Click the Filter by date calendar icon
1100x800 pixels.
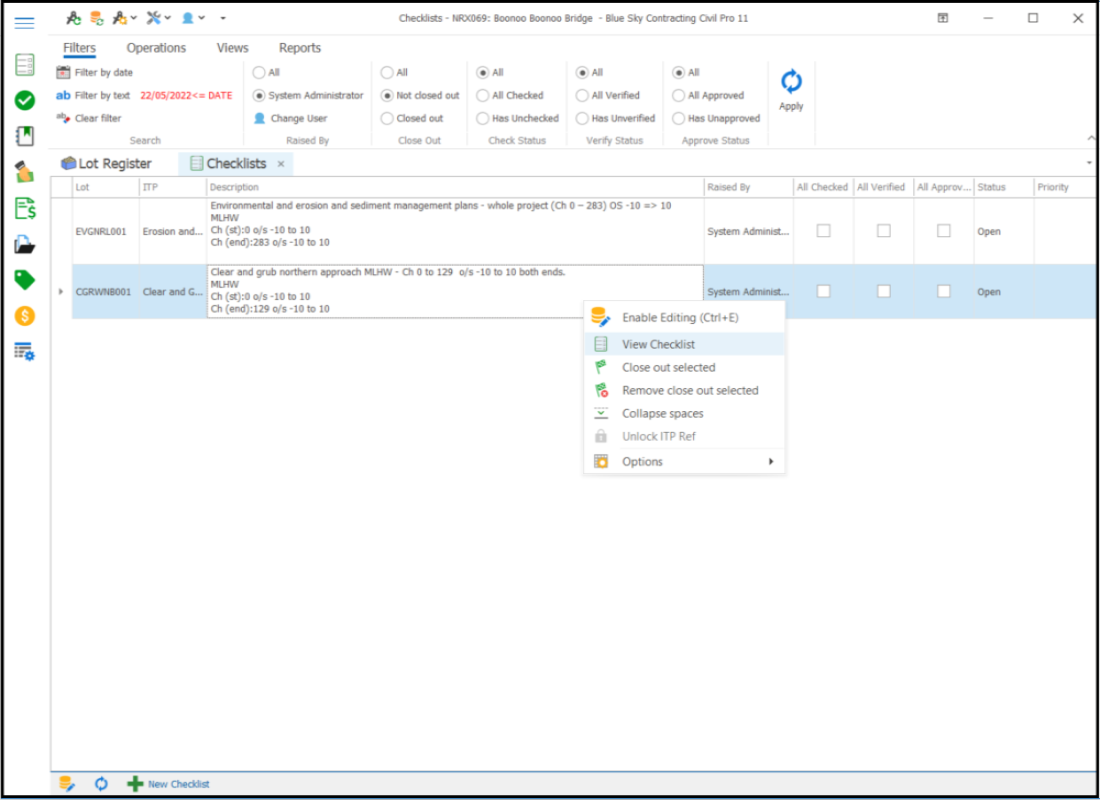pyautogui.click(x=63, y=72)
